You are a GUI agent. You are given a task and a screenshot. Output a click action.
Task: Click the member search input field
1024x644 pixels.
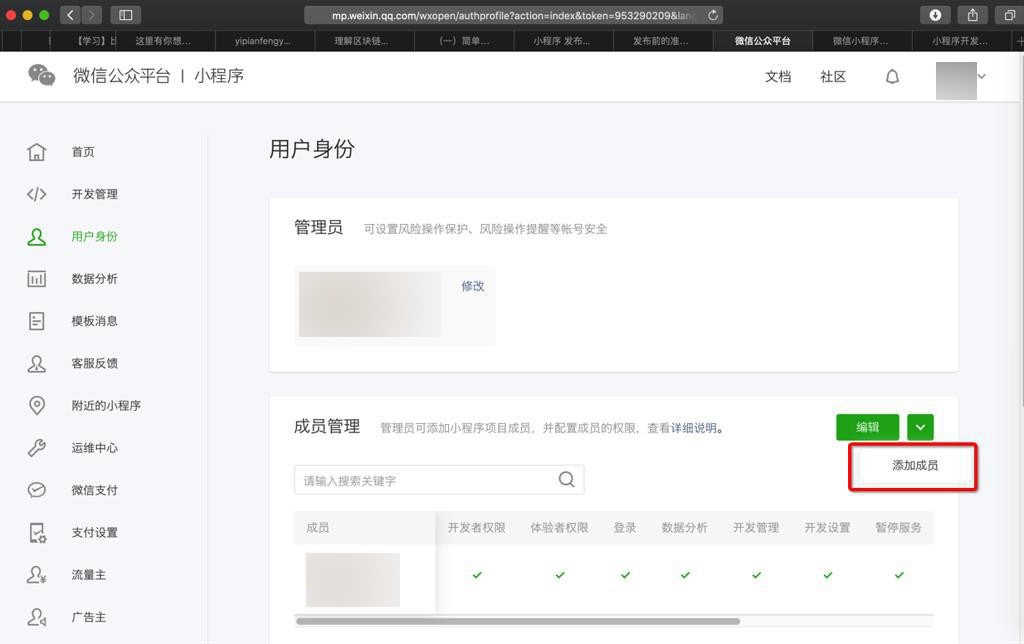coord(439,480)
